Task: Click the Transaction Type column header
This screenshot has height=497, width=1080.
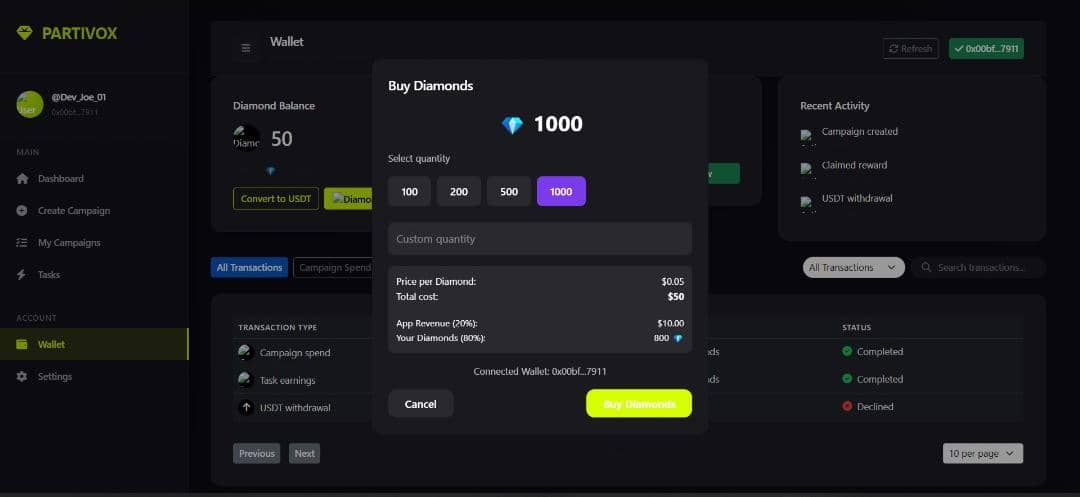Action: coord(278,327)
